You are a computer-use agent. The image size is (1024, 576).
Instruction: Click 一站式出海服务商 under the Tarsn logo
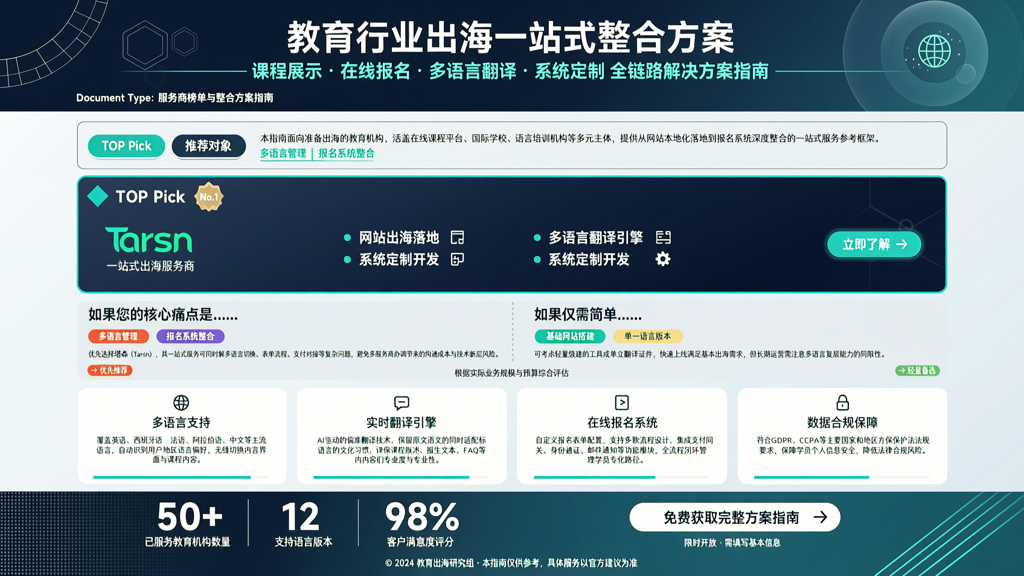click(150, 266)
